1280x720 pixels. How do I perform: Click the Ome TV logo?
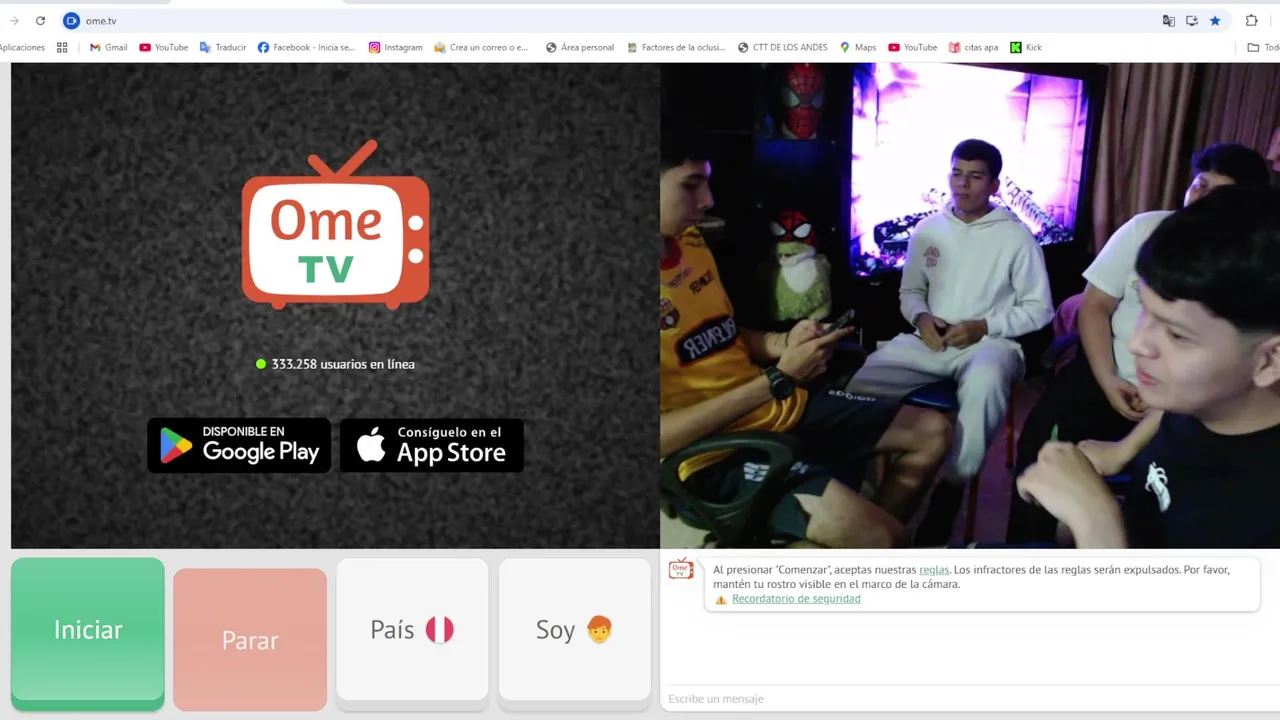point(336,225)
